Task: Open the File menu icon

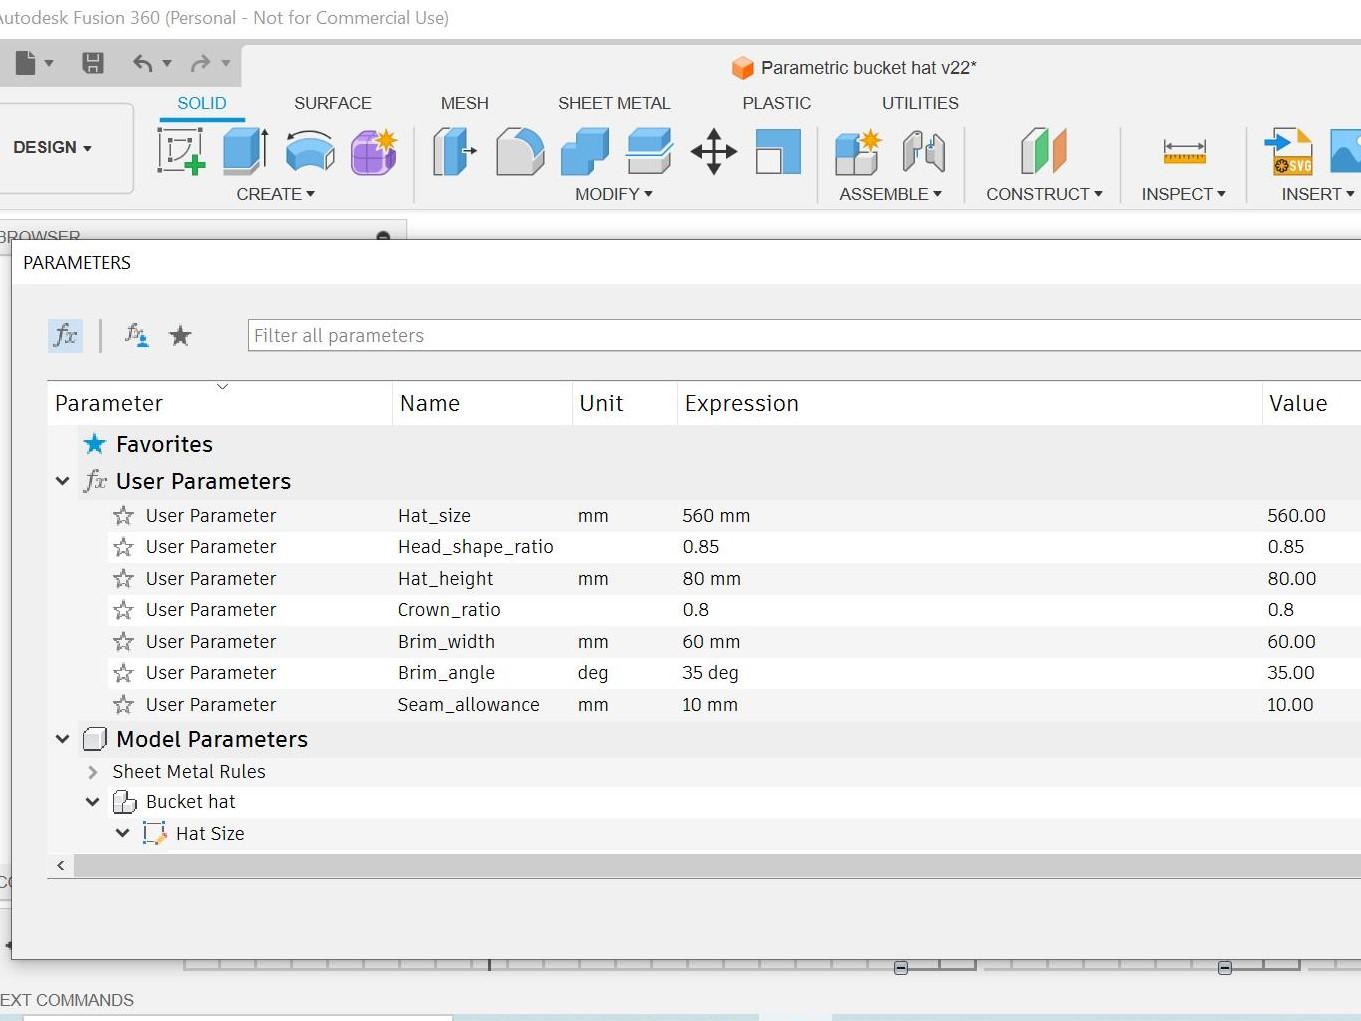Action: (26, 63)
